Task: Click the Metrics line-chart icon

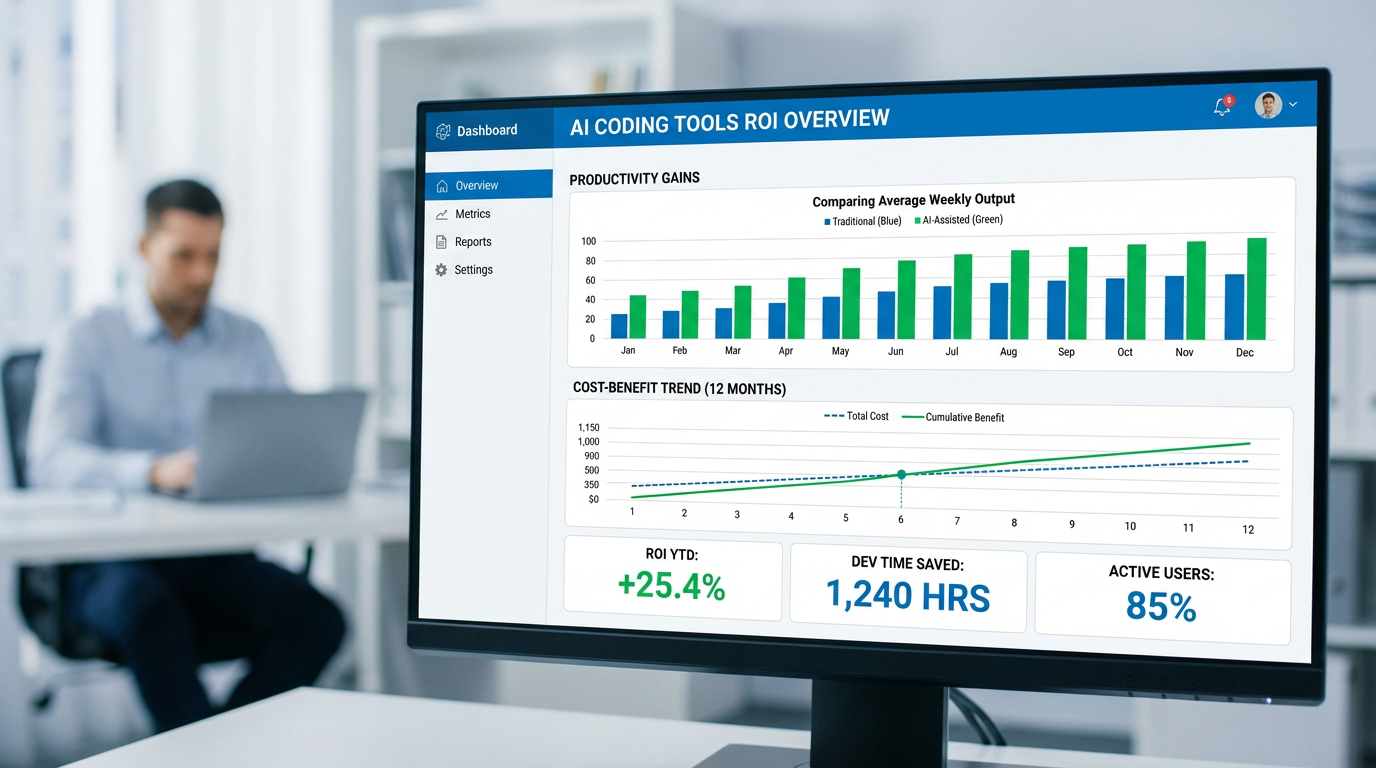Action: [x=441, y=213]
